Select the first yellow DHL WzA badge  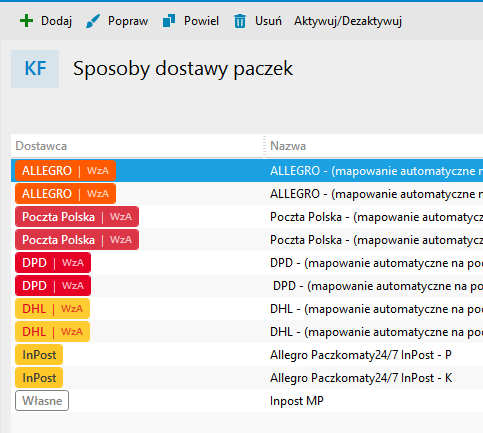coord(52,309)
